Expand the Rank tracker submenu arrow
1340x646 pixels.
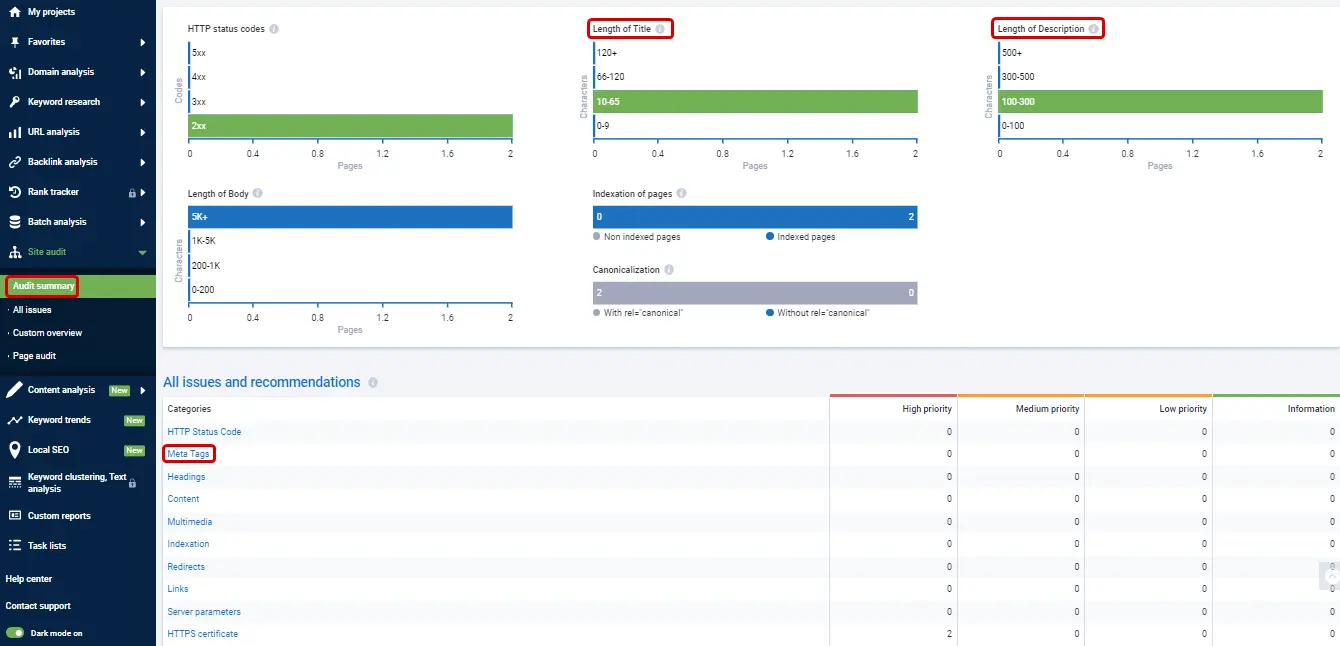click(x=143, y=192)
